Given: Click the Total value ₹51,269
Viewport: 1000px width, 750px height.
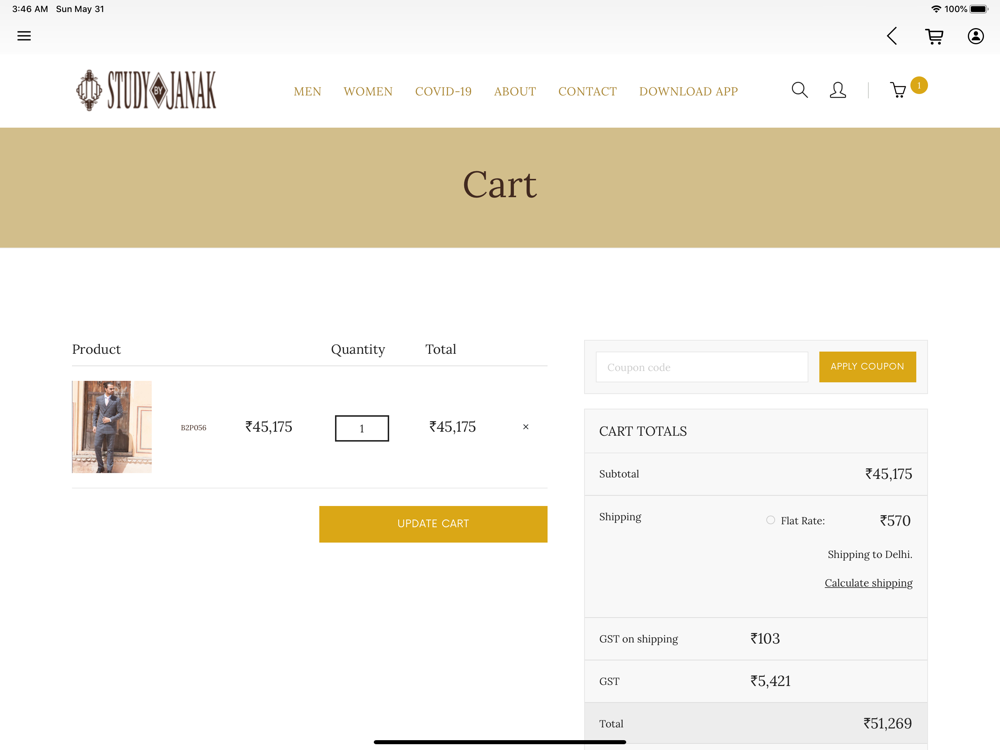Looking at the screenshot, I should pos(887,724).
